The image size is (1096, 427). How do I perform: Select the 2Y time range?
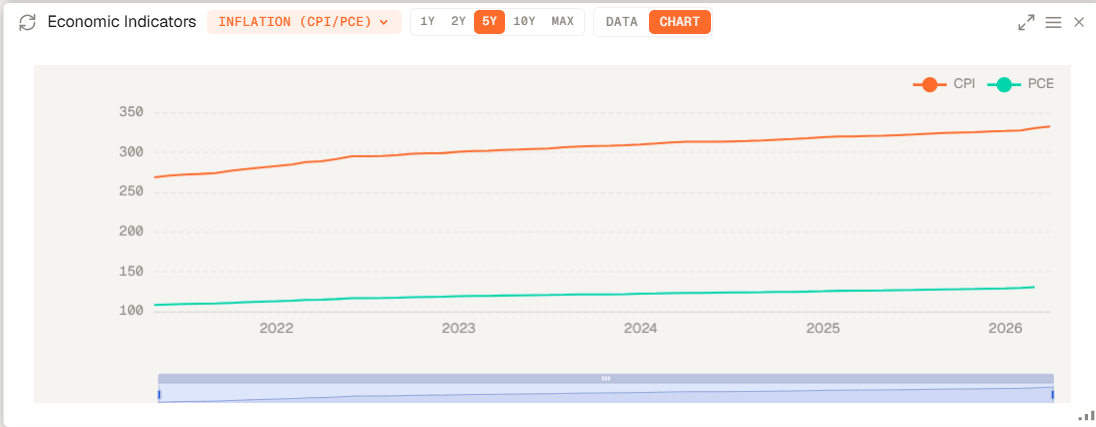pyautogui.click(x=458, y=22)
